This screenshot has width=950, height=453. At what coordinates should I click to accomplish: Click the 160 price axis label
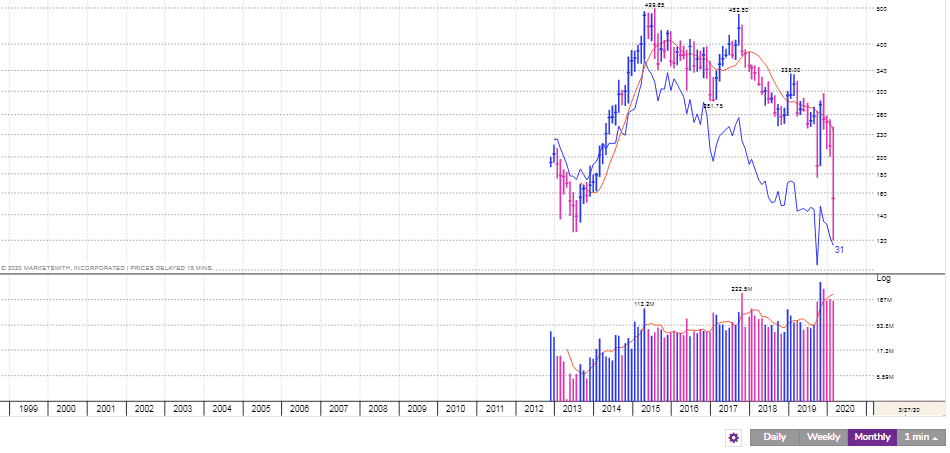[882, 194]
